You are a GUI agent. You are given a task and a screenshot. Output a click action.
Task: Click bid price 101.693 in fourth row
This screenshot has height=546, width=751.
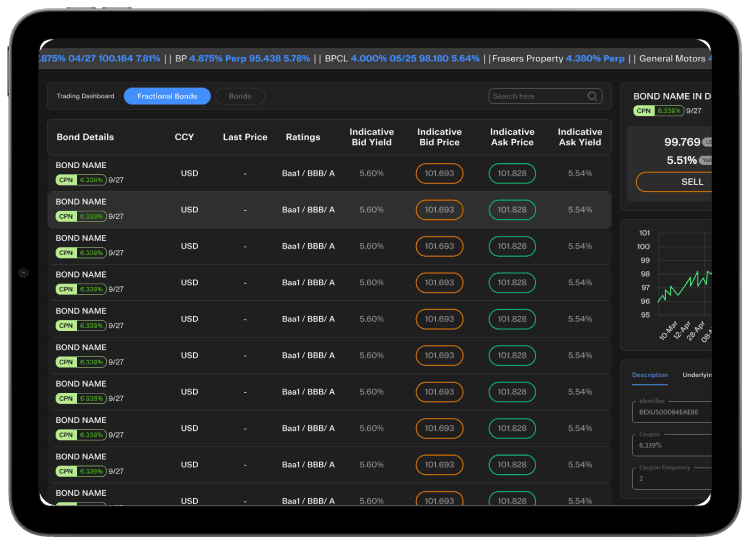pyautogui.click(x=439, y=283)
